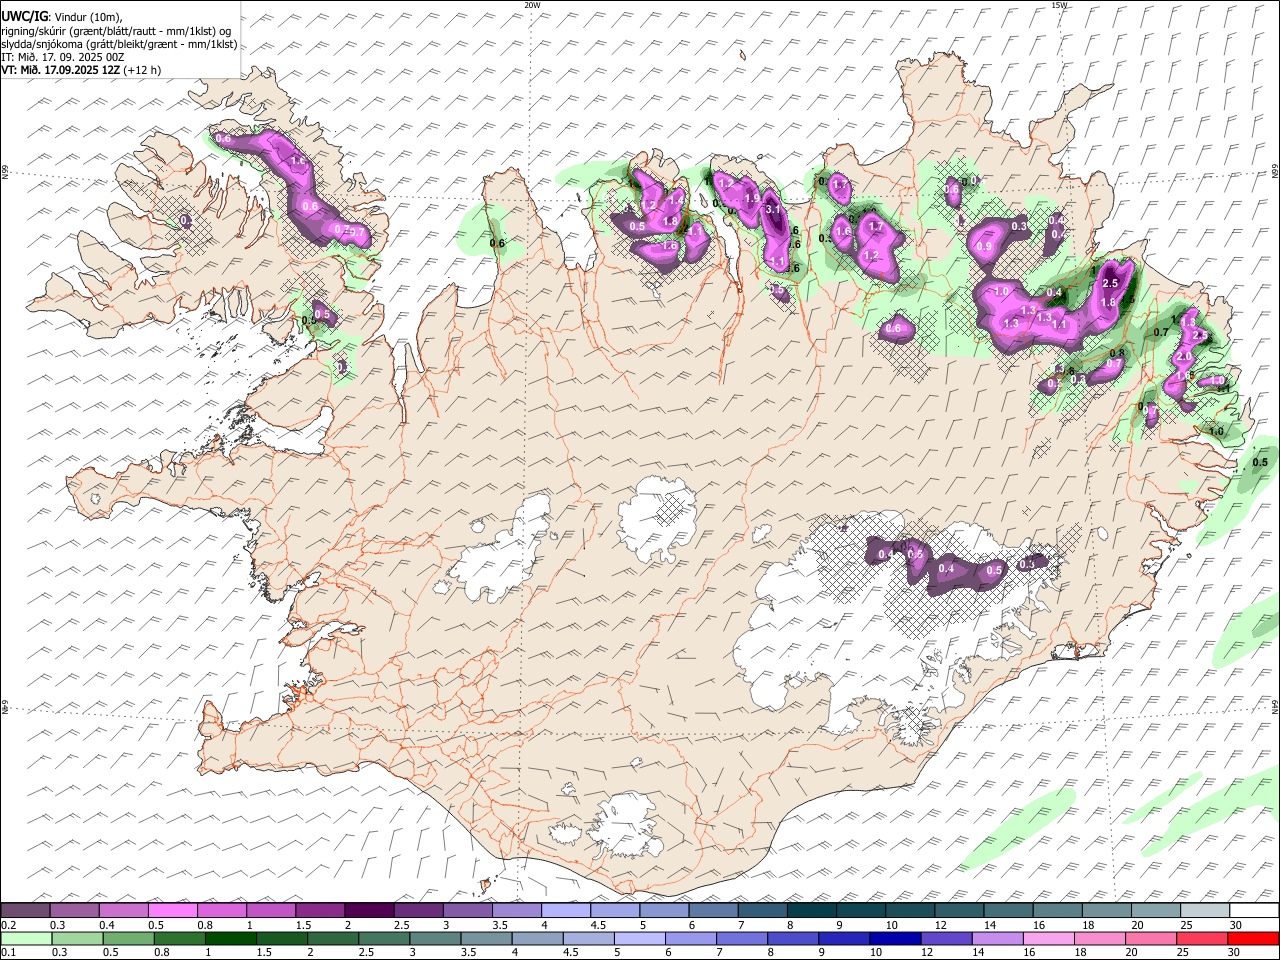
Task: Click the bright pink 0.5–0.8 swatch in upper legend row
Action: [173, 911]
